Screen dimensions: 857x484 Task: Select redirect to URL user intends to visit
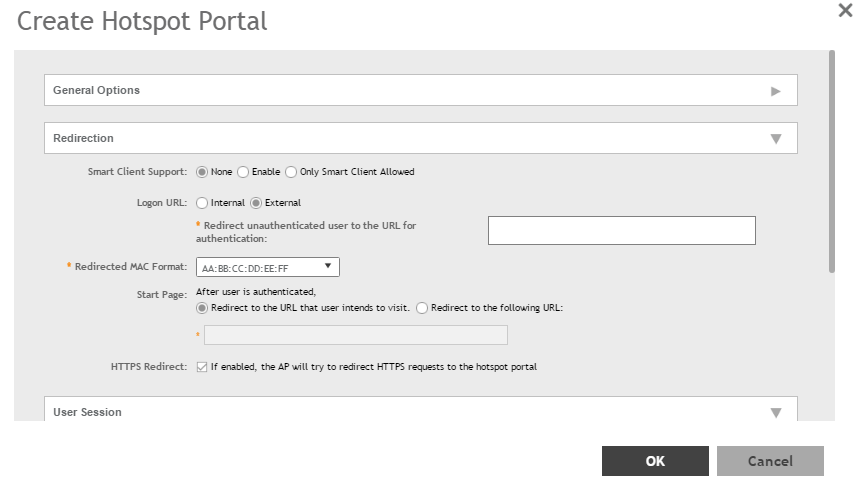click(x=202, y=308)
